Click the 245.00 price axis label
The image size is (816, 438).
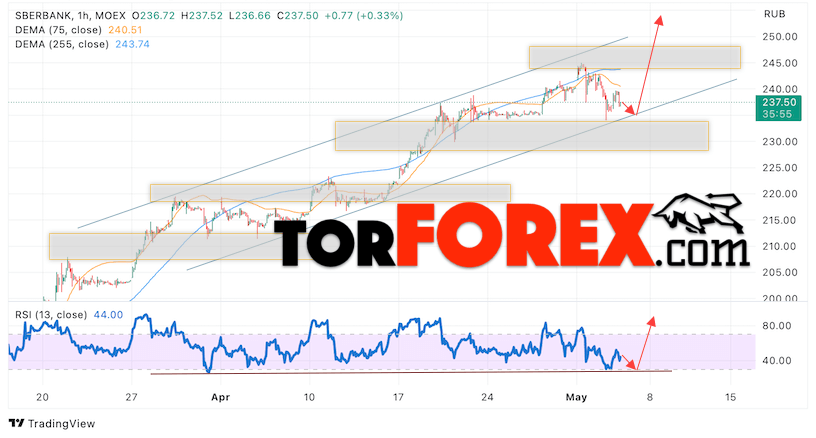point(780,63)
